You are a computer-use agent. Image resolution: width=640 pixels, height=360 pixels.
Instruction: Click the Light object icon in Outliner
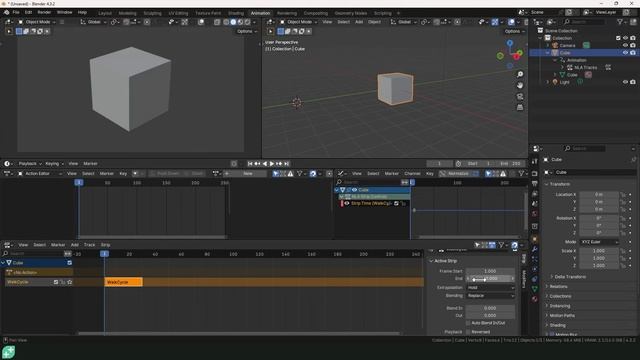[555, 82]
